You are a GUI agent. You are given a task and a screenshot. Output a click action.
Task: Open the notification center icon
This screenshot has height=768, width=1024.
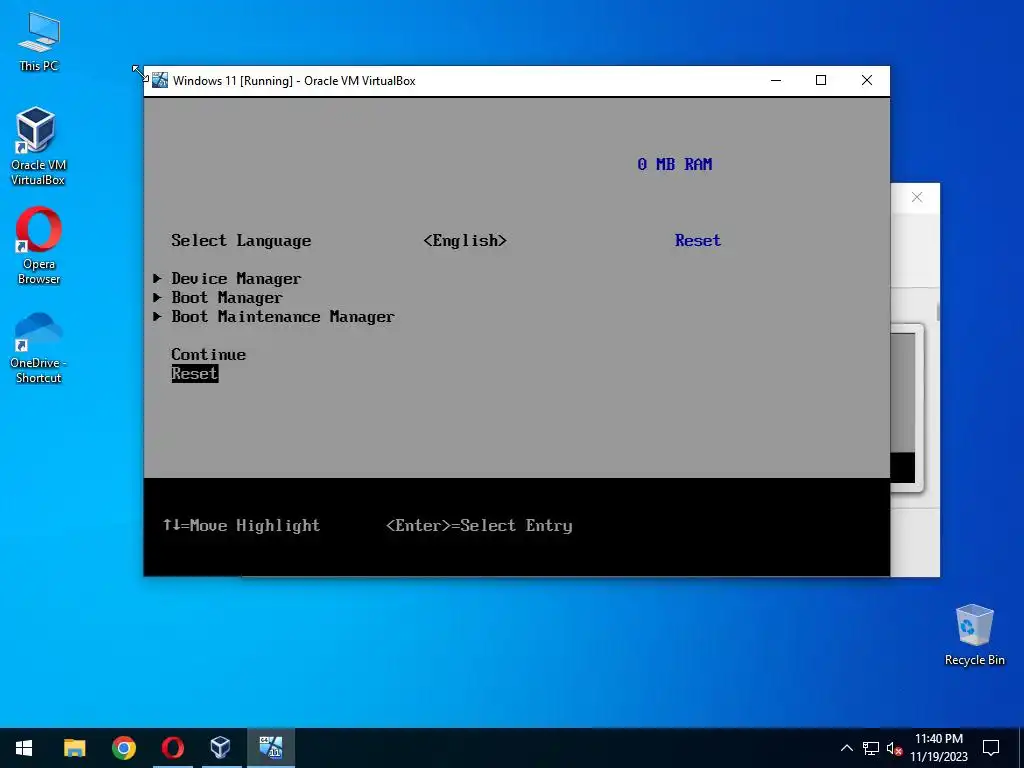pyautogui.click(x=991, y=748)
